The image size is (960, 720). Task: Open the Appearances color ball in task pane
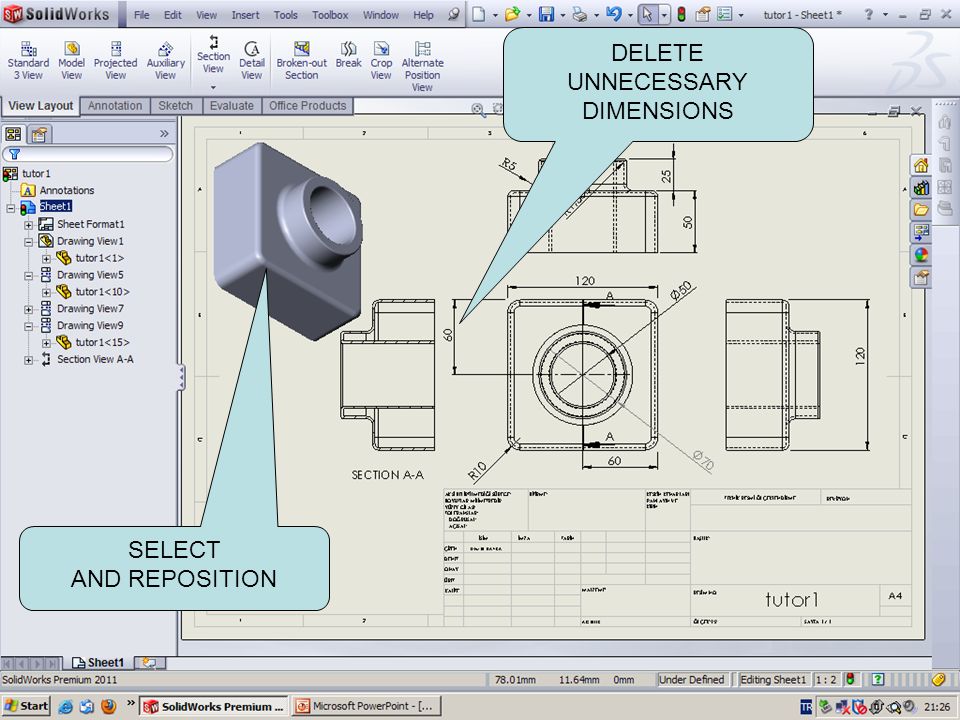(921, 255)
